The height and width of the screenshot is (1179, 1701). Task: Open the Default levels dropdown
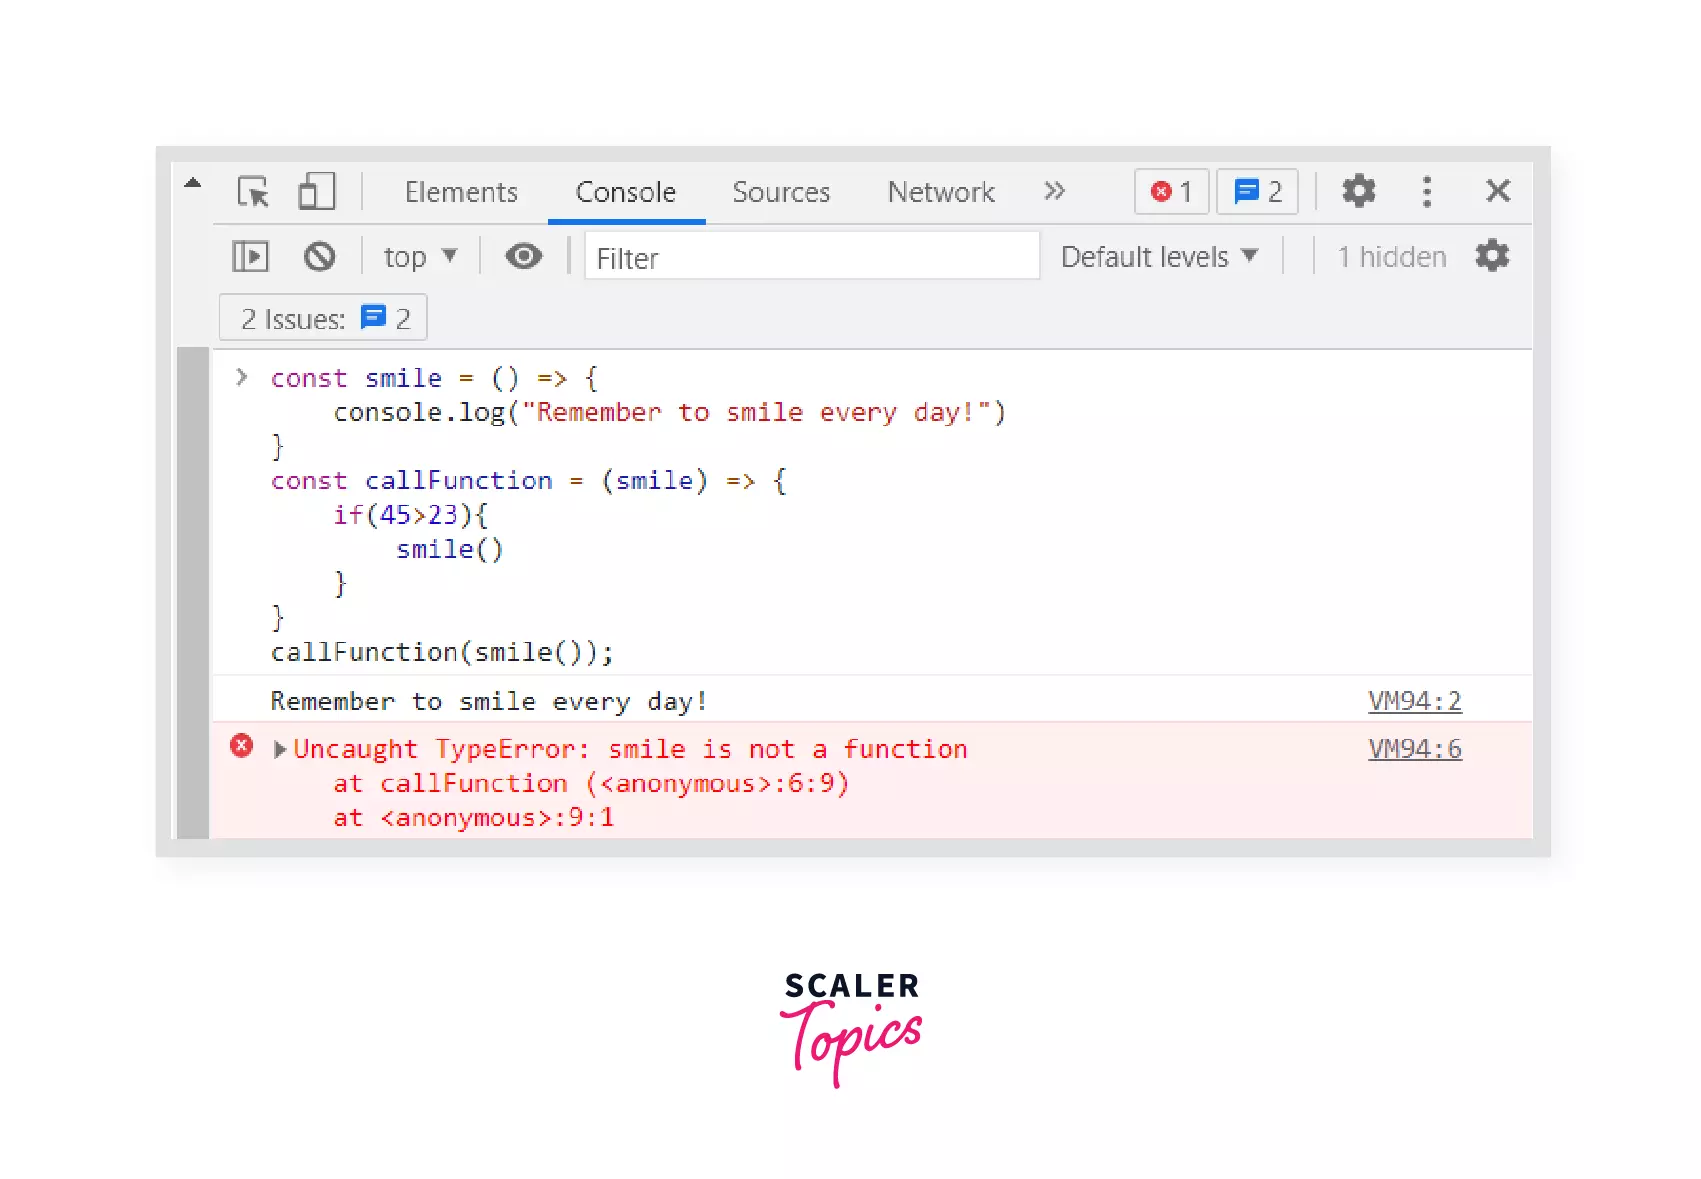pos(1158,257)
